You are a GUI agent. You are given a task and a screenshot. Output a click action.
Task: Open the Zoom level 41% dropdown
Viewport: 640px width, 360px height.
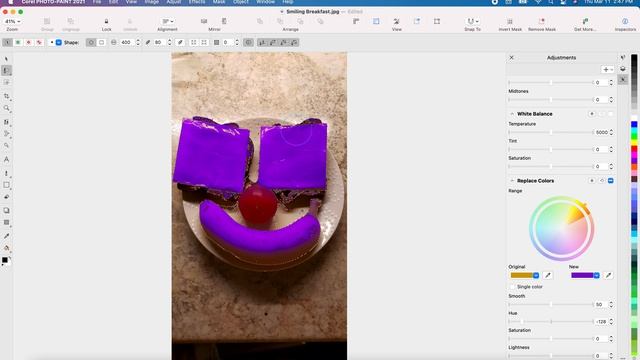13,21
